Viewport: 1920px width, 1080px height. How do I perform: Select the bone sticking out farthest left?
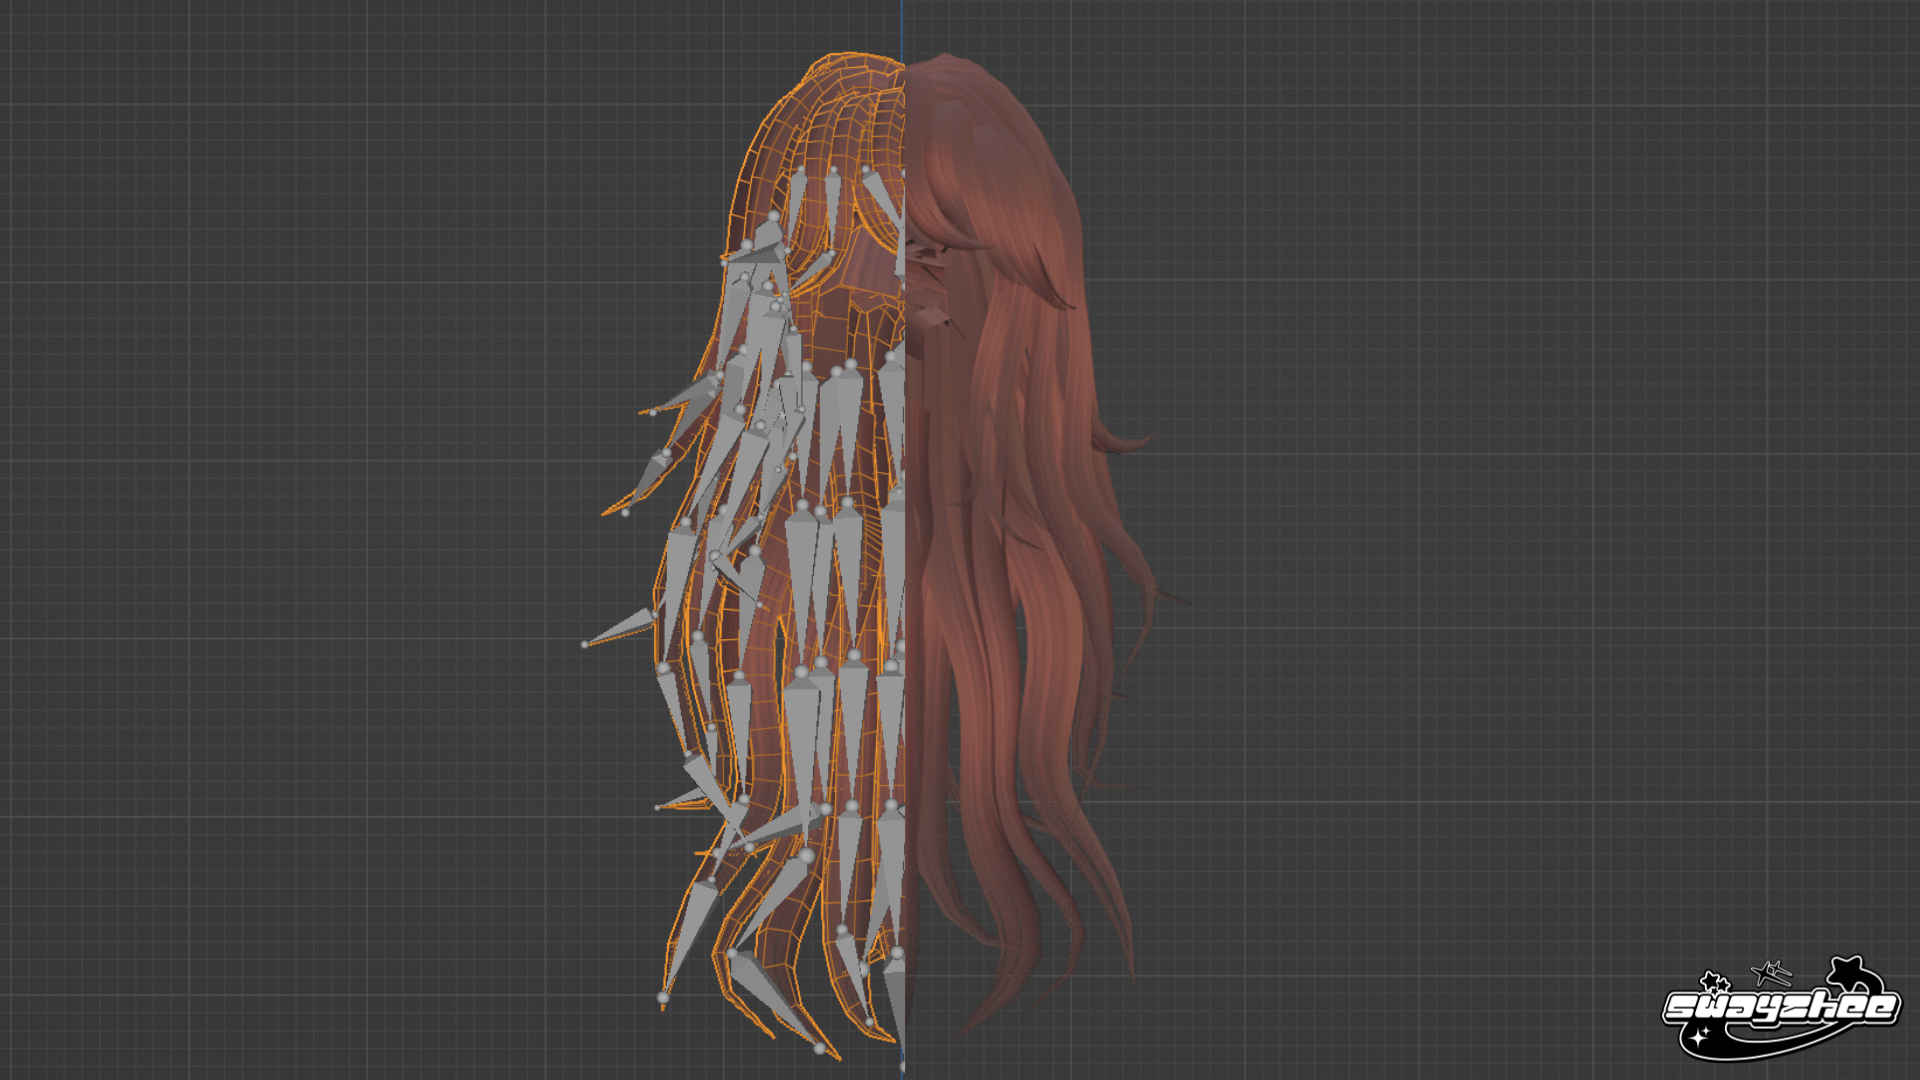[x=618, y=627]
